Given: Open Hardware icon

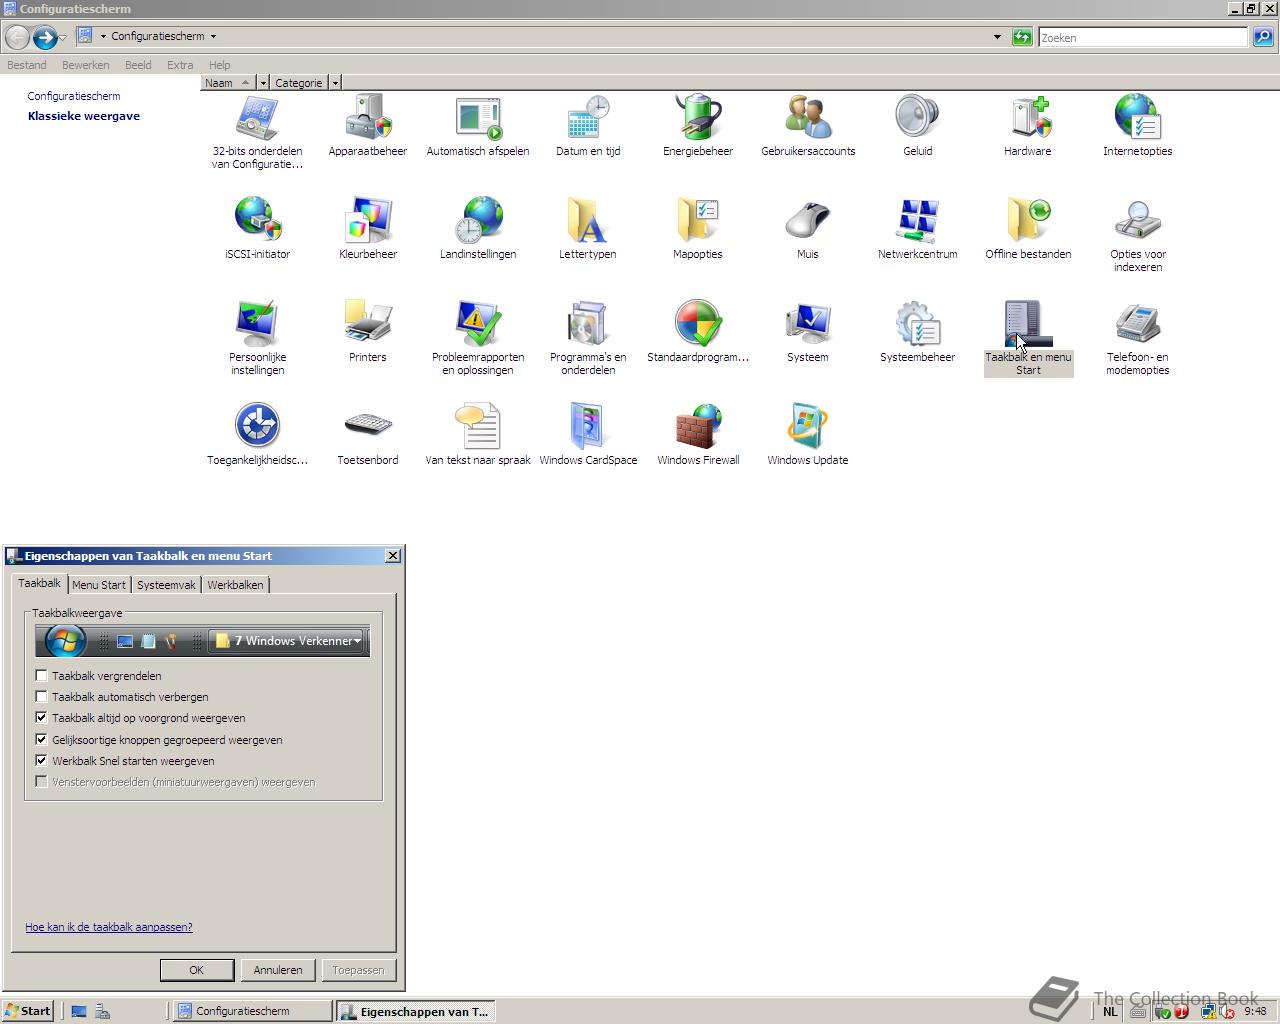Looking at the screenshot, I should click(1028, 118).
